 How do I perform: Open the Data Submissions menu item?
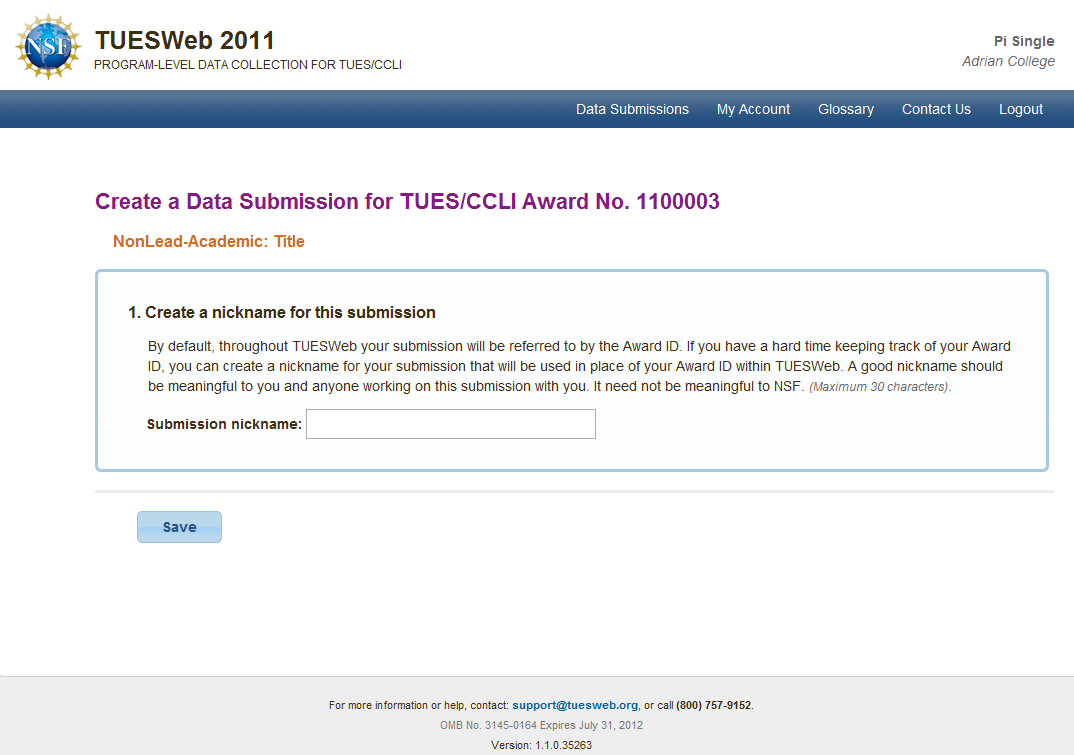click(632, 109)
